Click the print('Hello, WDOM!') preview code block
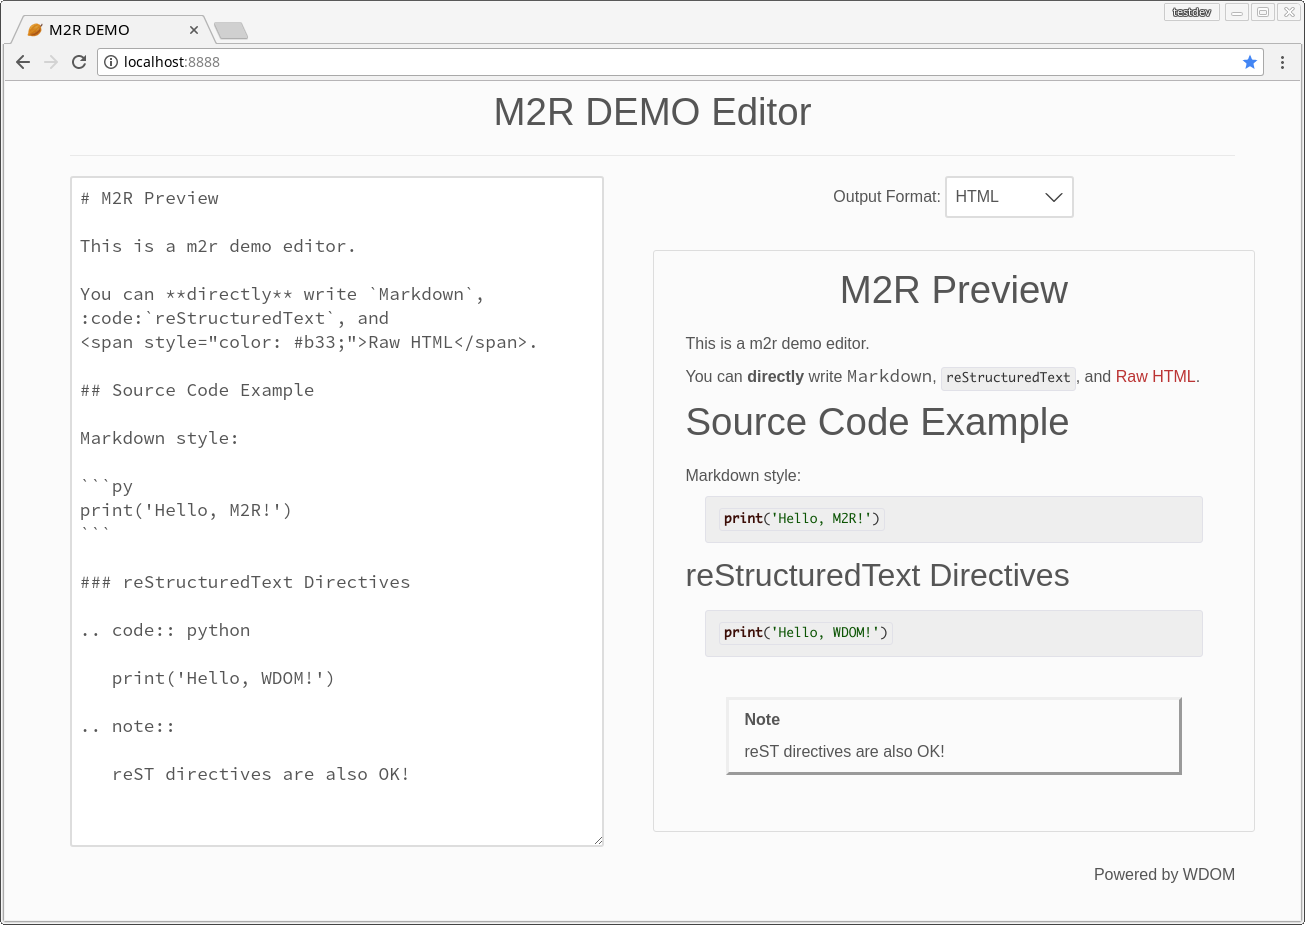 [x=954, y=633]
